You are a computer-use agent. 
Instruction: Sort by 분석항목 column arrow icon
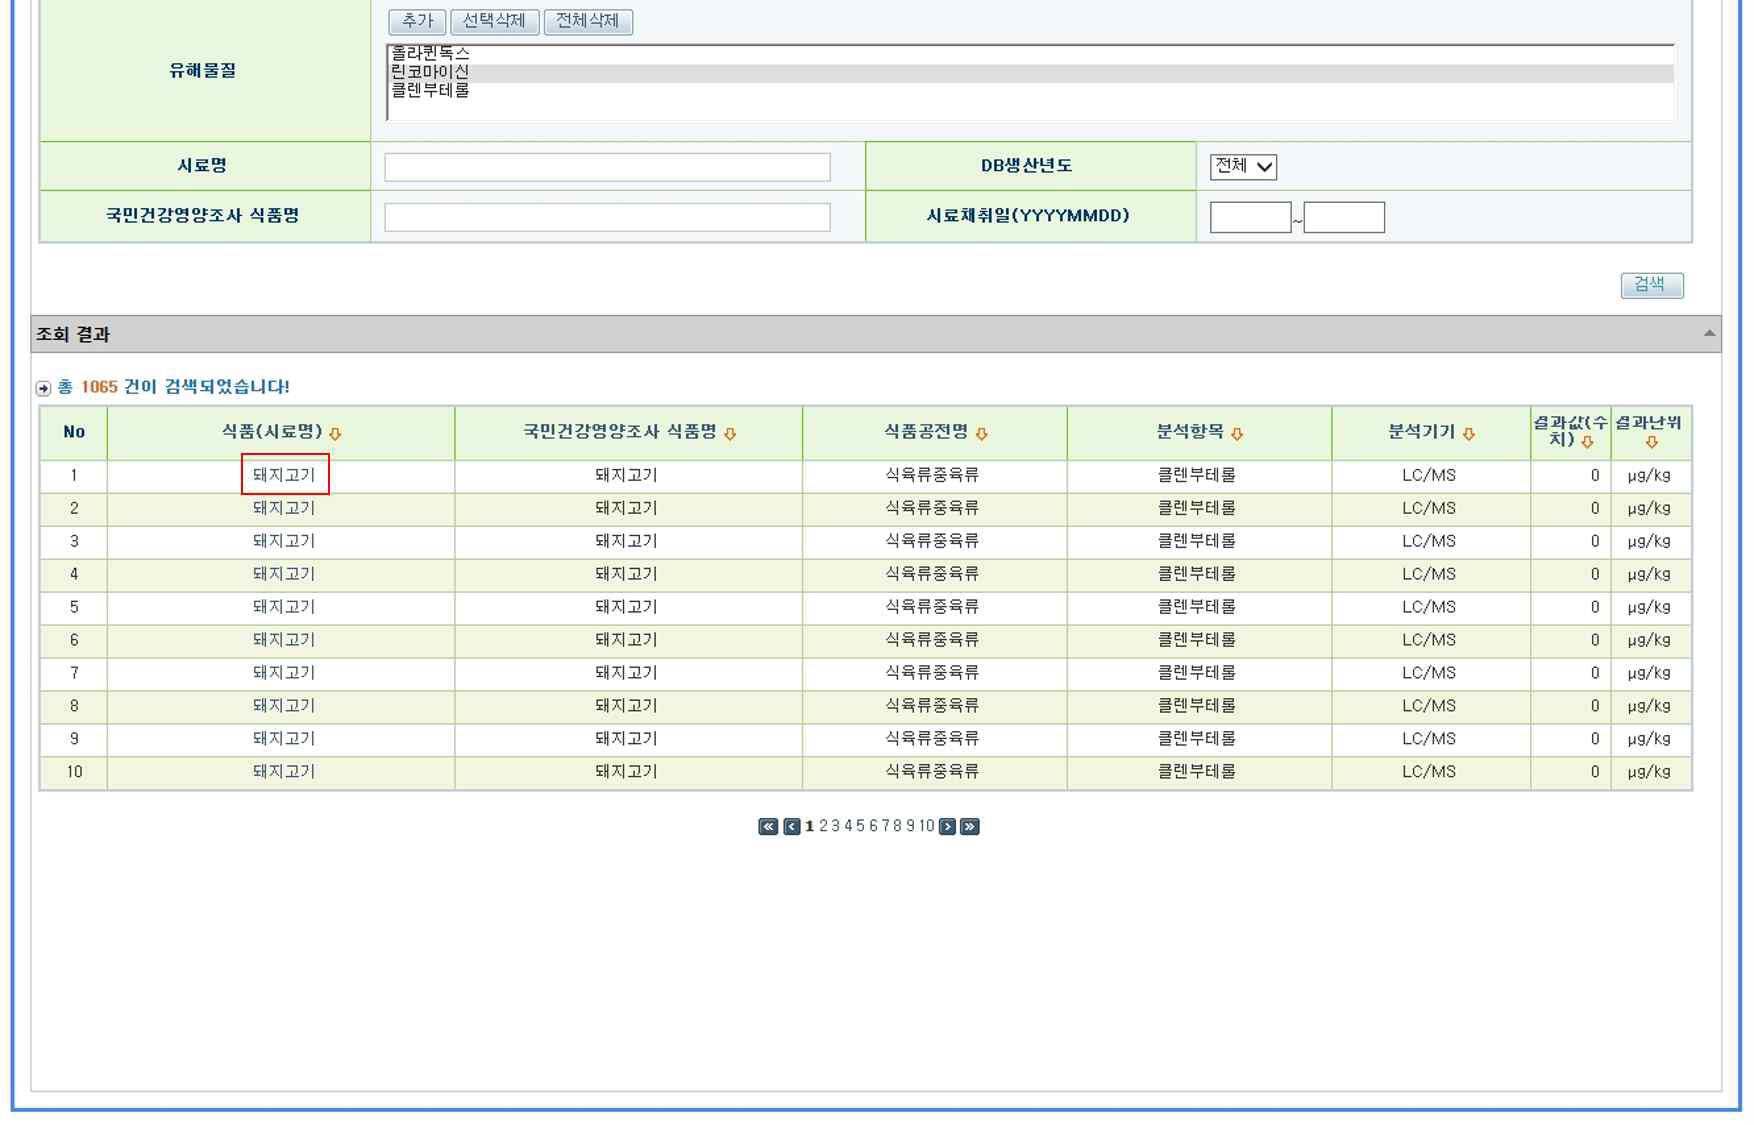point(1237,434)
